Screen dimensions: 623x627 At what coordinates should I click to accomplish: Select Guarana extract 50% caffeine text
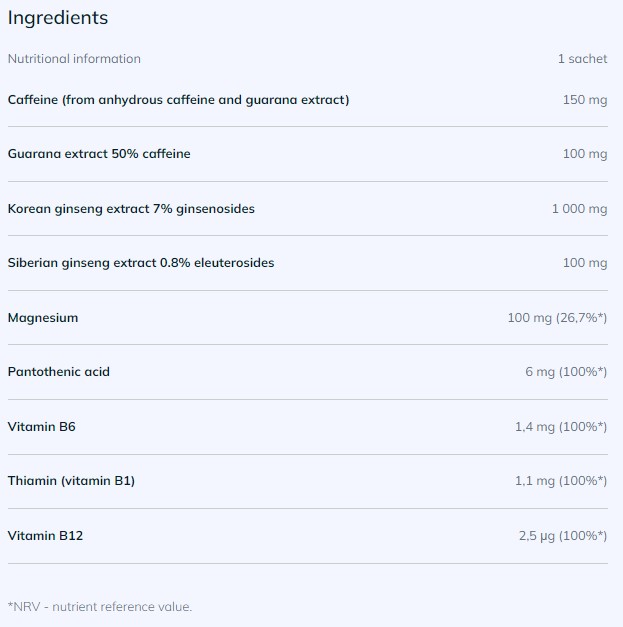(x=99, y=154)
